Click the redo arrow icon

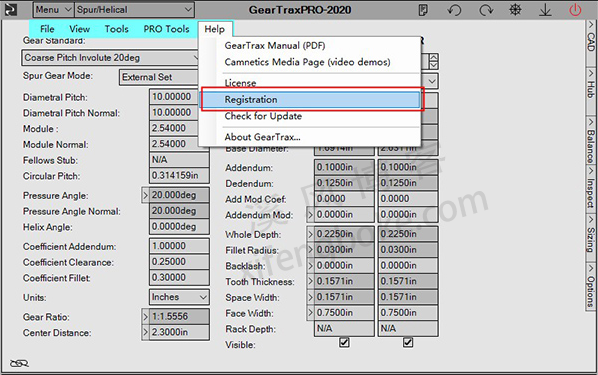486,10
